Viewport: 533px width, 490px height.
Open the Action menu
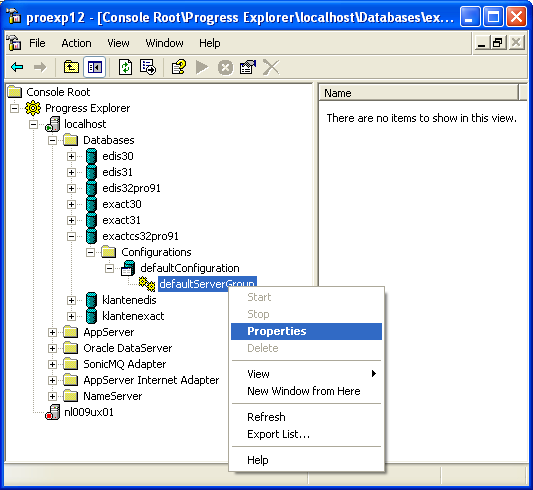[x=76, y=43]
